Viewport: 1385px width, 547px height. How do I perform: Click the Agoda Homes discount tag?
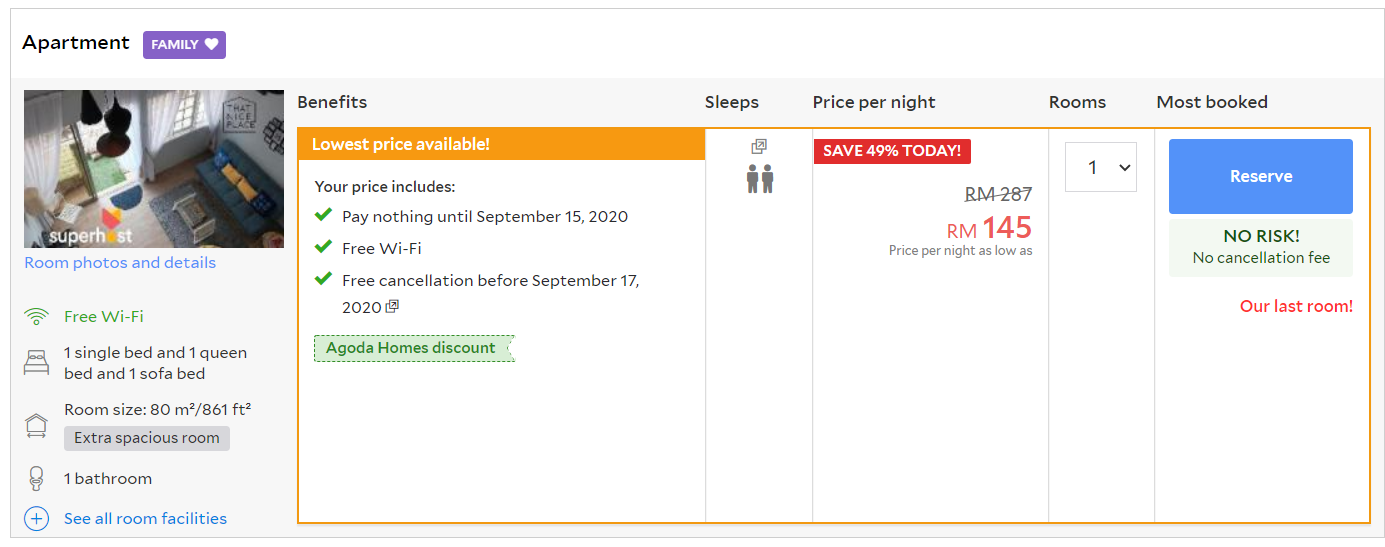[x=412, y=348]
